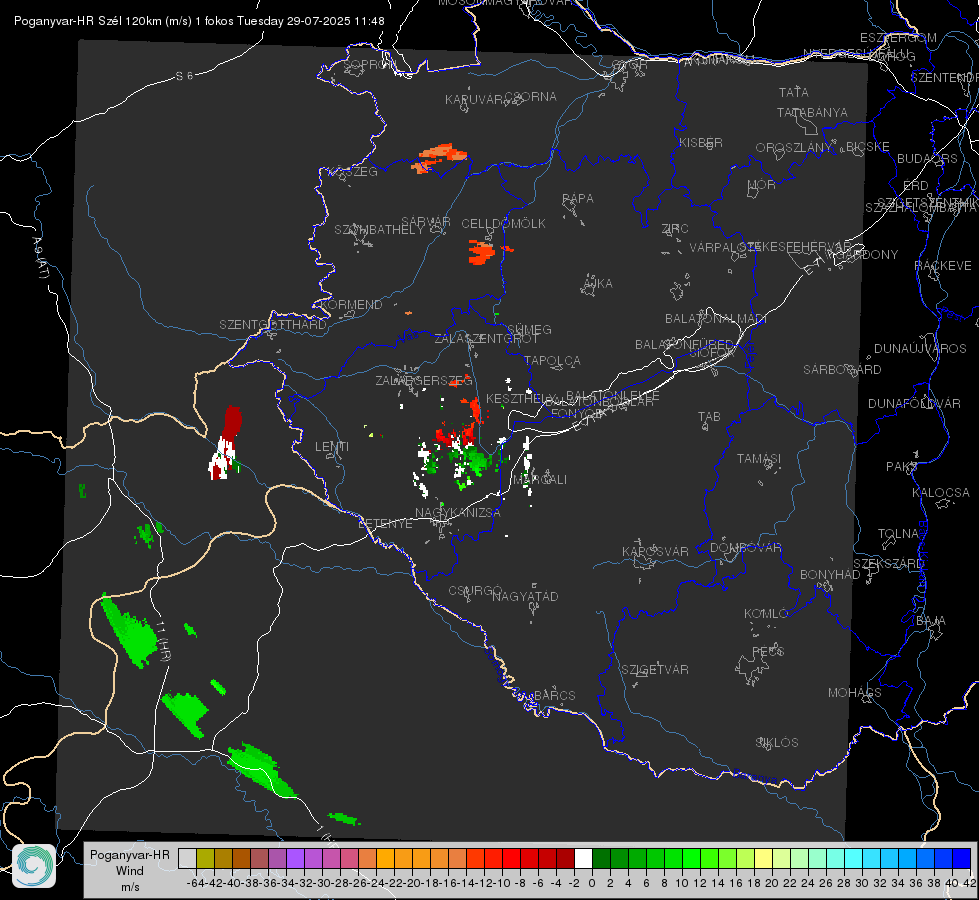
Task: Click the orange wind echo east of KŐSZEG
Action: [439, 158]
